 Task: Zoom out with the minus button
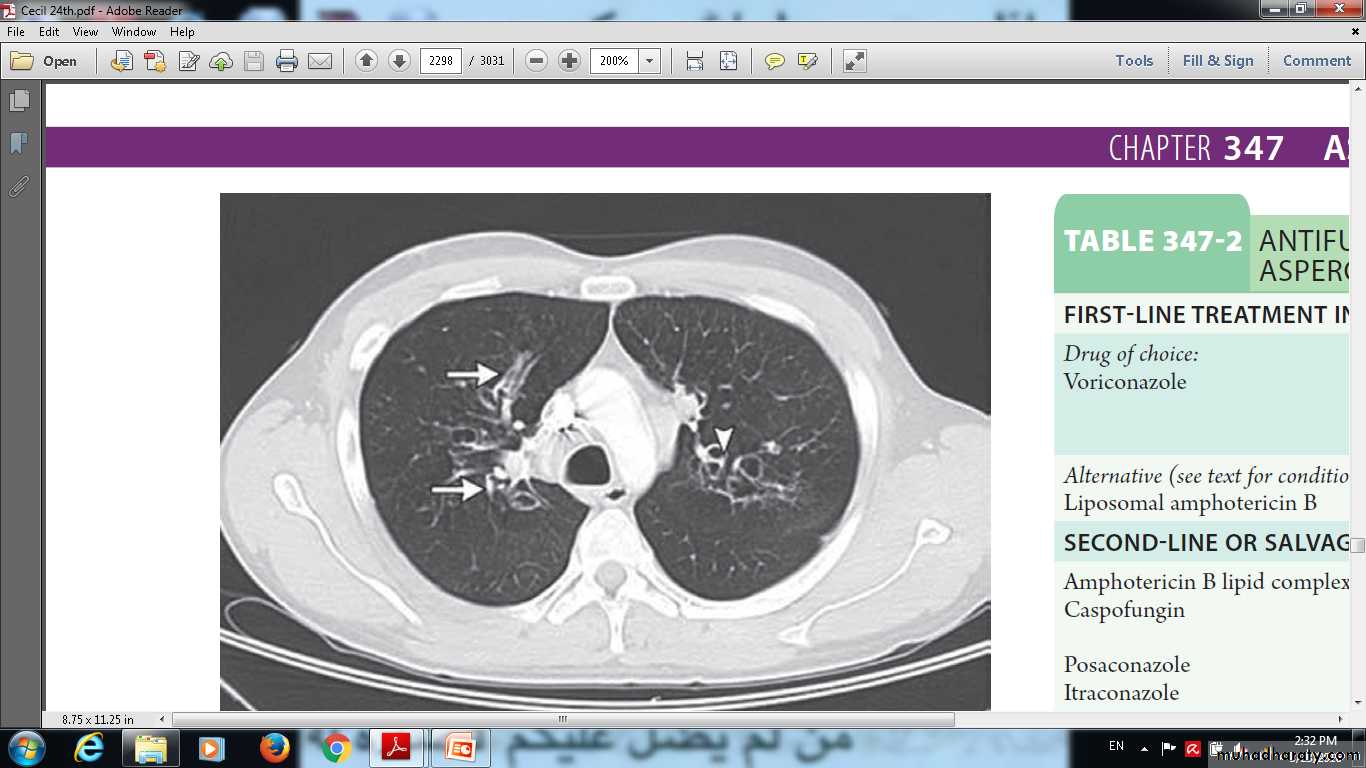(536, 61)
